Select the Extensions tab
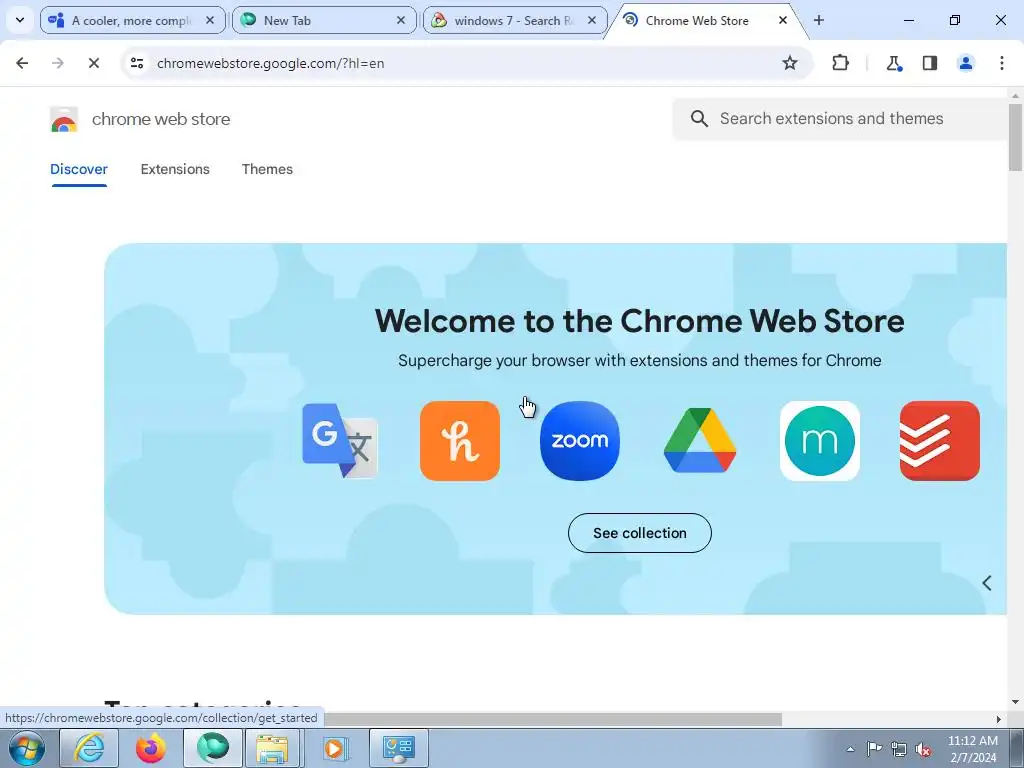The height and width of the screenshot is (768, 1024). point(175,169)
